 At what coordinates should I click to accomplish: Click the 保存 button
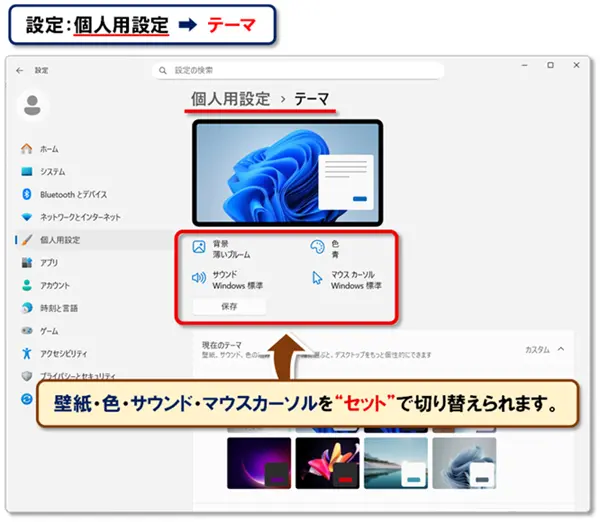click(229, 306)
